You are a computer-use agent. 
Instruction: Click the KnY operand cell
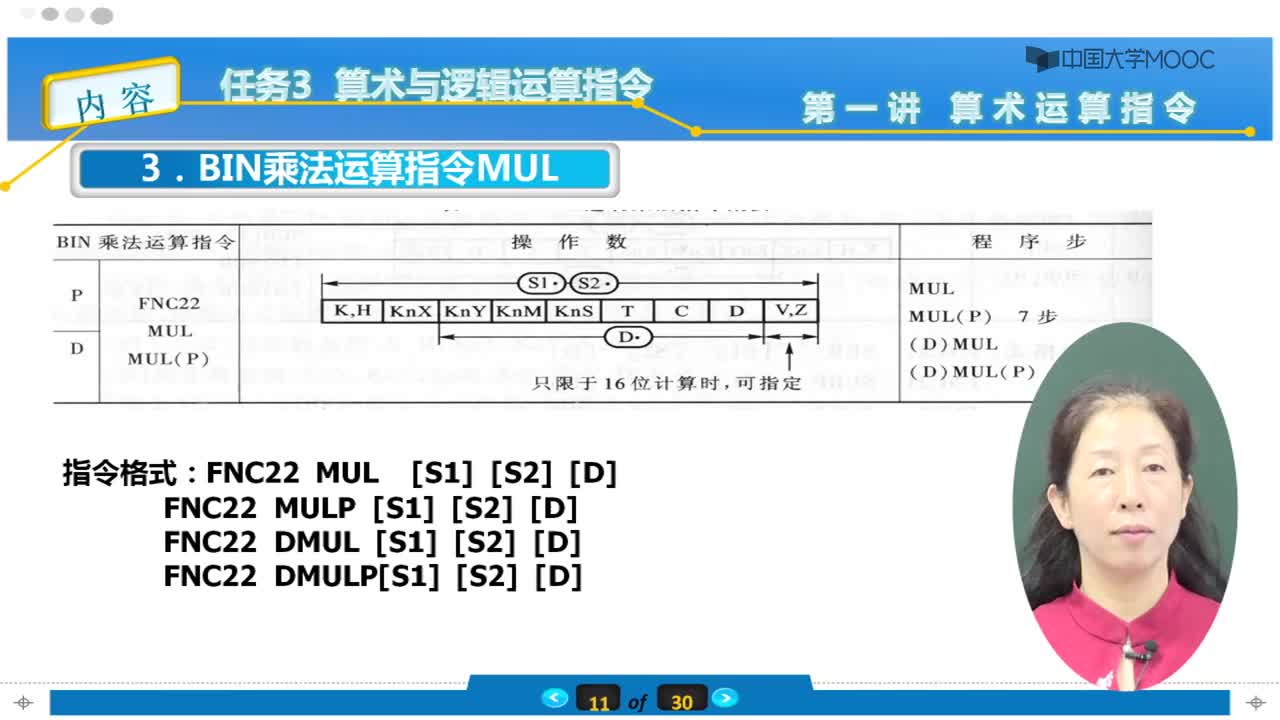click(x=466, y=311)
